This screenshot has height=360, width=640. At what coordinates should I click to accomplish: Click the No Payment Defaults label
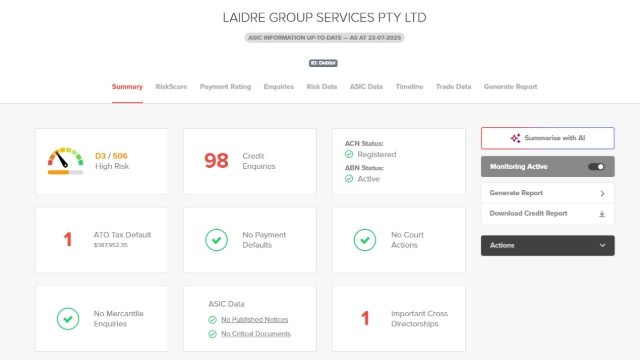[x=264, y=240]
